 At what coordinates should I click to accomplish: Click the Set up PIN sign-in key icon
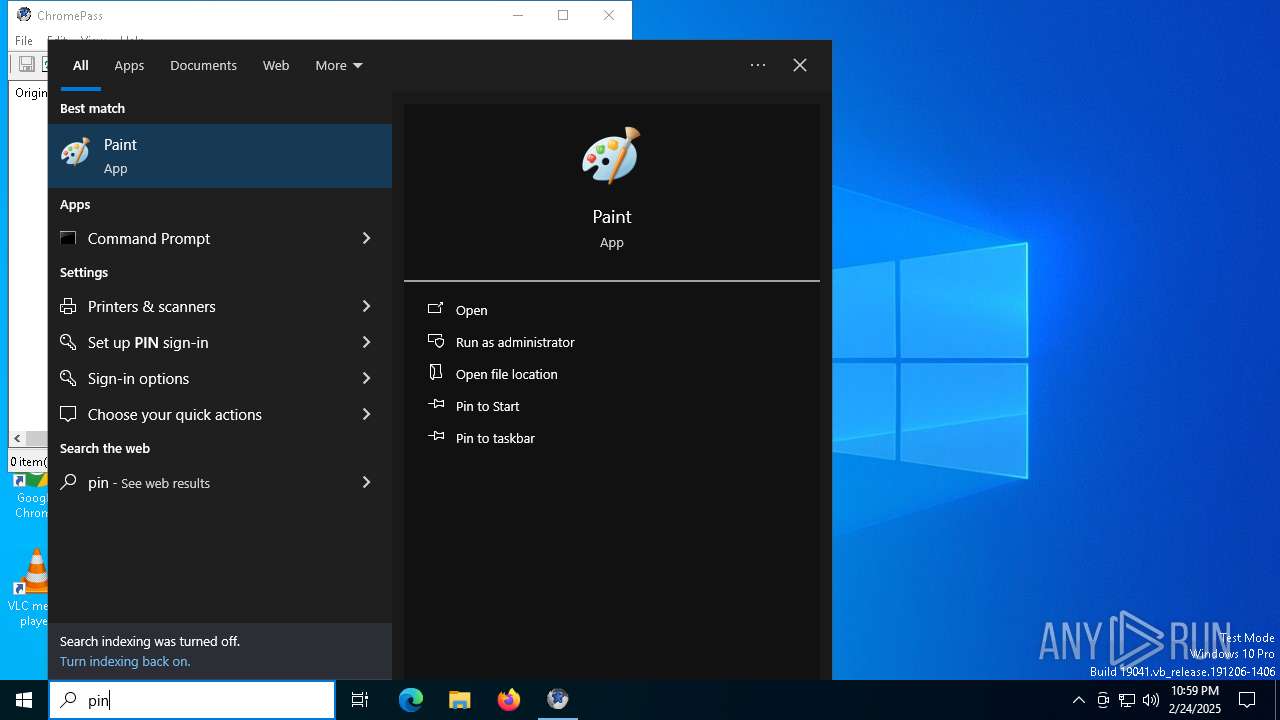pyautogui.click(x=68, y=342)
